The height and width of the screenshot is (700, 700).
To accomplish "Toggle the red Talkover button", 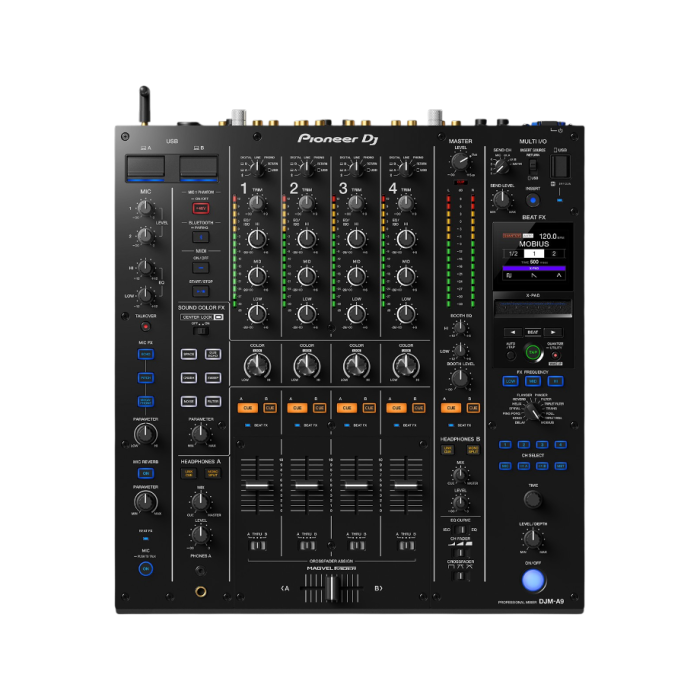I will tap(145, 326).
